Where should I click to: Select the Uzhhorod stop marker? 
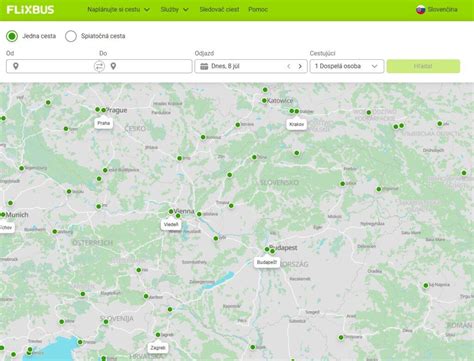click(379, 189)
